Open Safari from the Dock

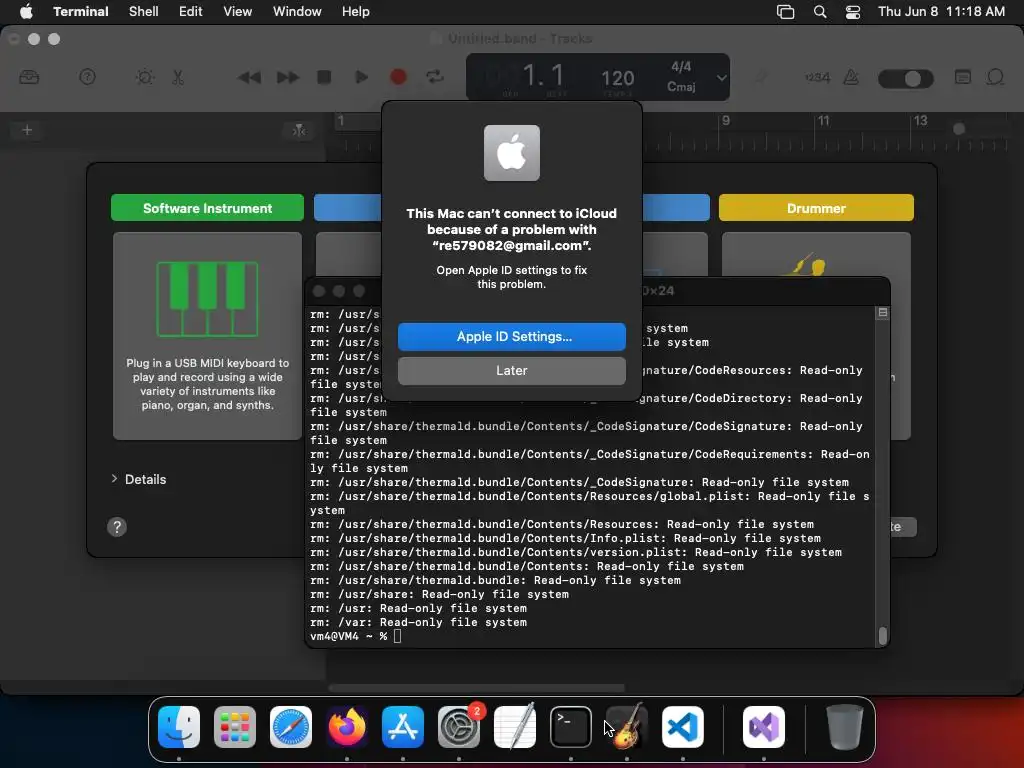(291, 726)
